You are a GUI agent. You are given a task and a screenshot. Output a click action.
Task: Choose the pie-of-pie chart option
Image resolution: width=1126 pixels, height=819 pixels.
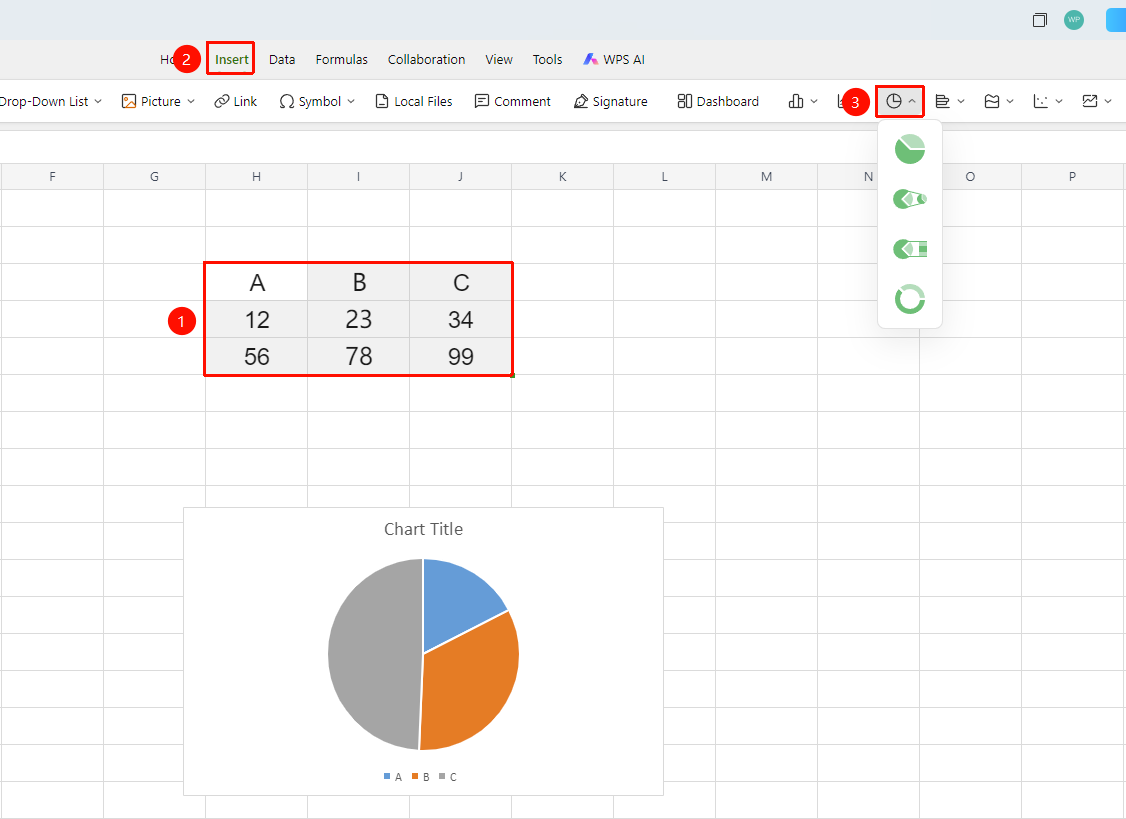pyautogui.click(x=910, y=199)
